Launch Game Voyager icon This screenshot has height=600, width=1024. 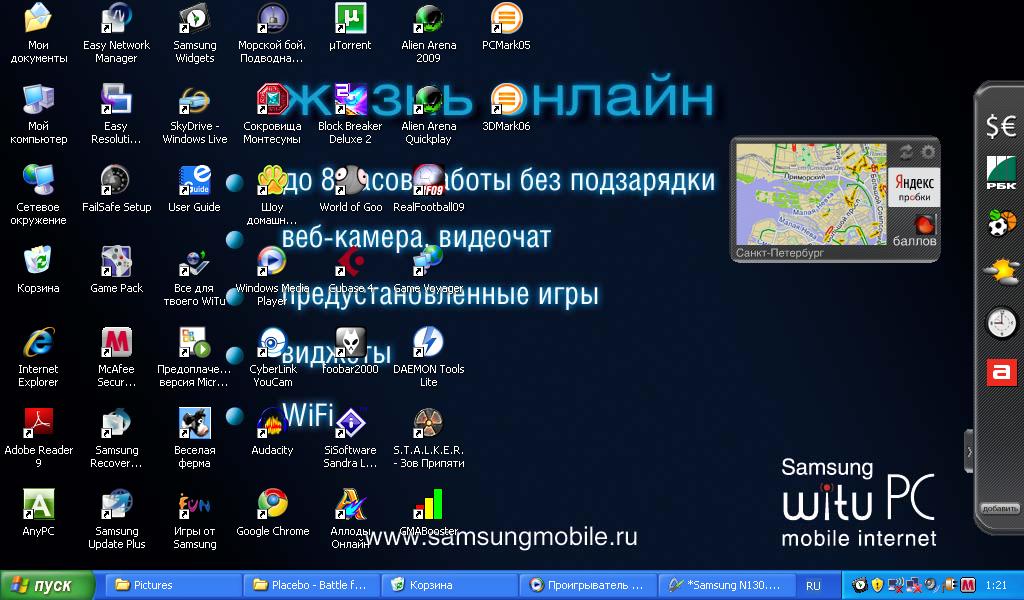tap(428, 261)
